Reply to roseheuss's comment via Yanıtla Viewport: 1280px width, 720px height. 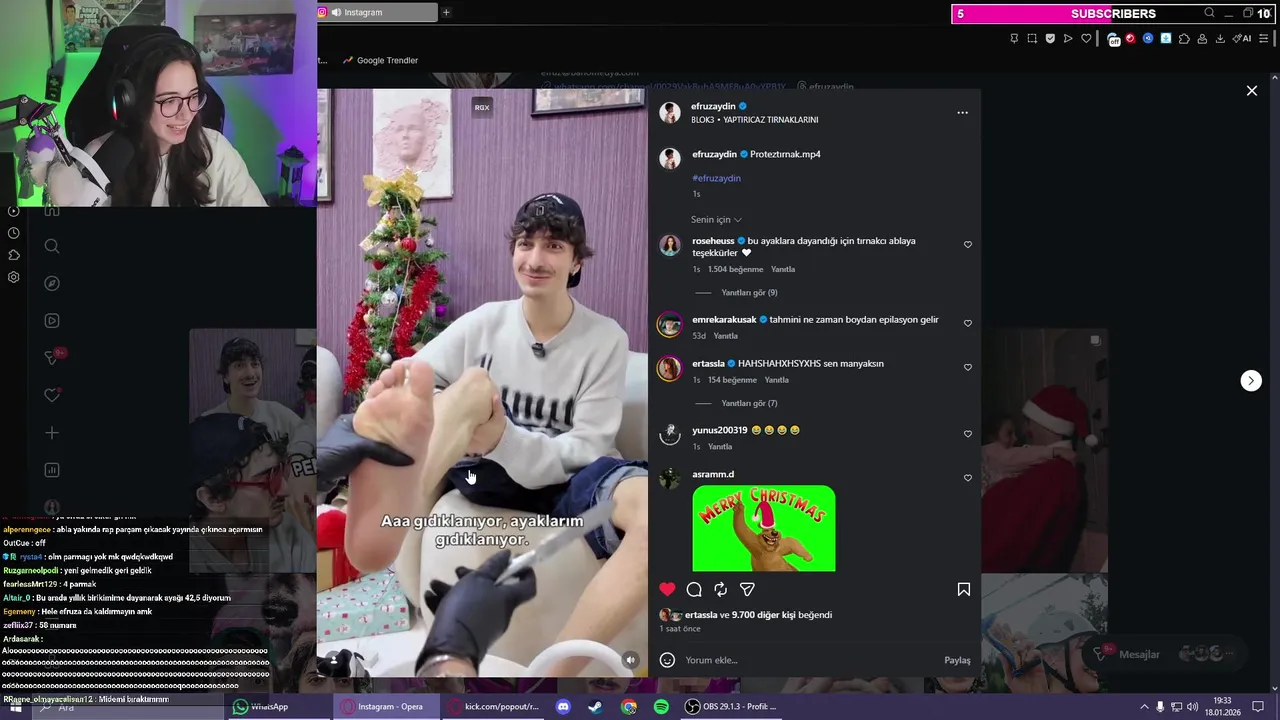[x=783, y=269]
